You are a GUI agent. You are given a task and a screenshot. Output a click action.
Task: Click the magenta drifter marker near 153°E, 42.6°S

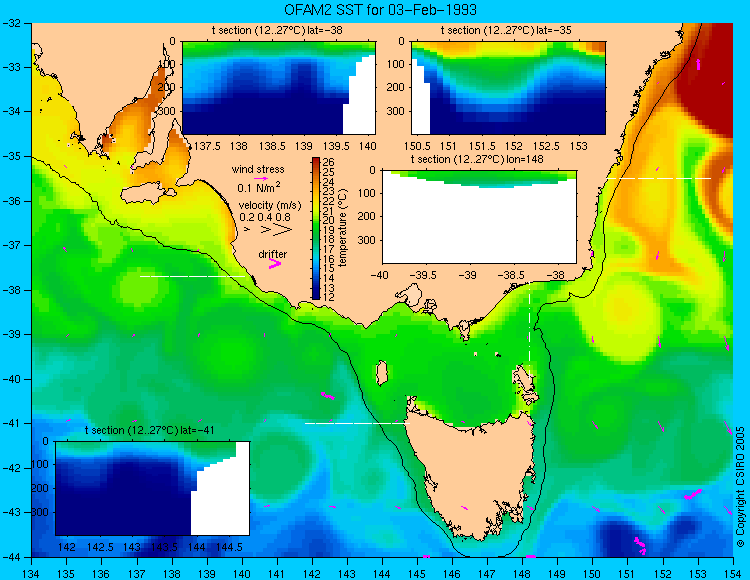(693, 494)
